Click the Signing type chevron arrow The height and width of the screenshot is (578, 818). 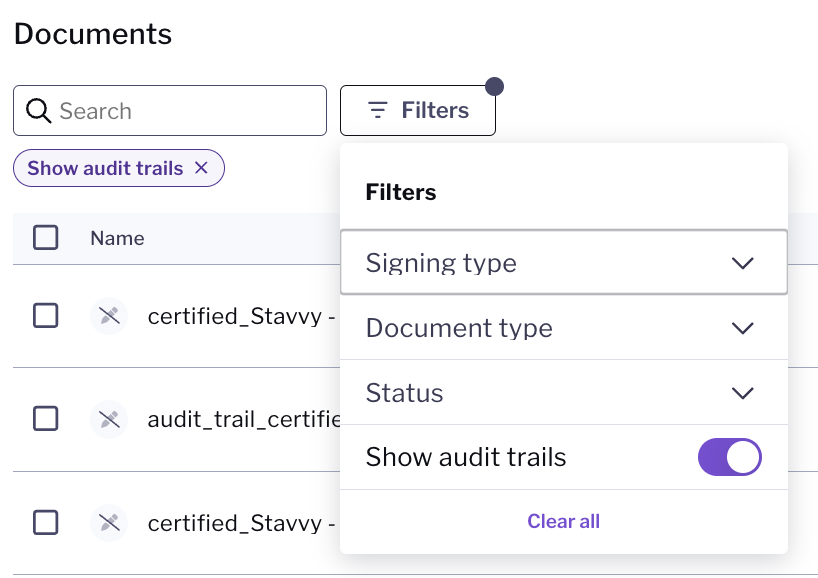(x=742, y=262)
